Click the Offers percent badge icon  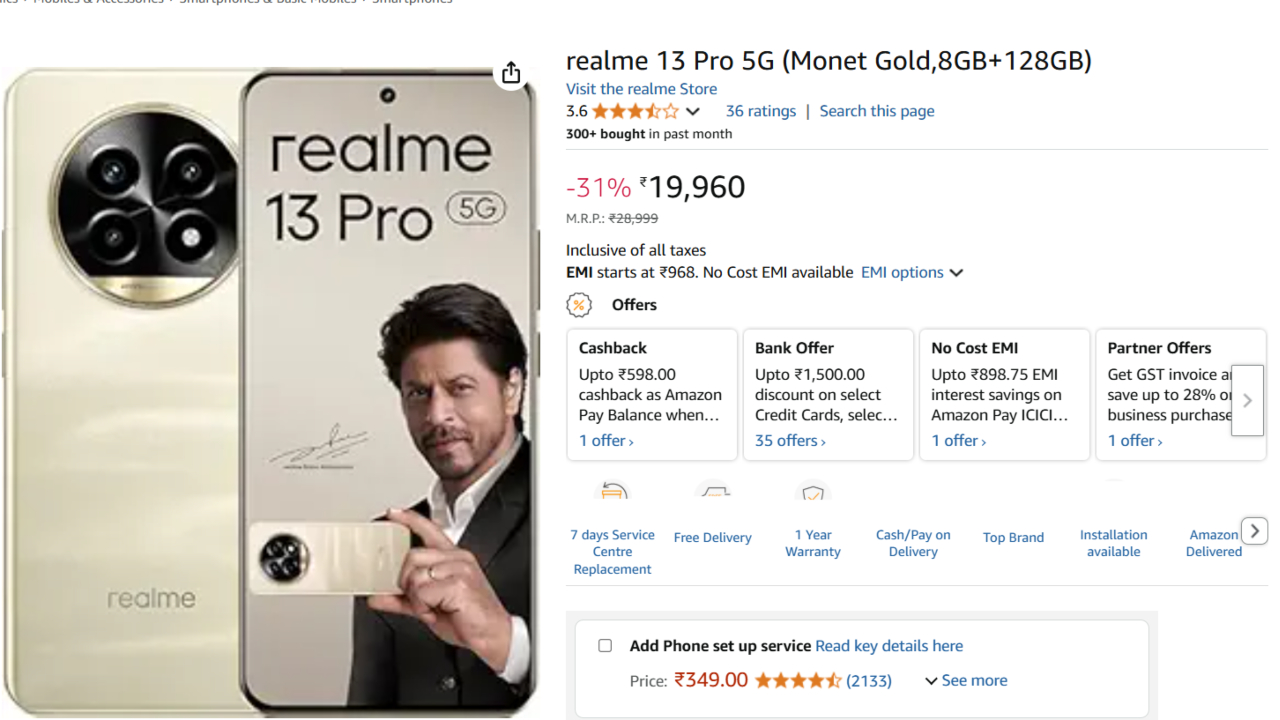click(579, 305)
